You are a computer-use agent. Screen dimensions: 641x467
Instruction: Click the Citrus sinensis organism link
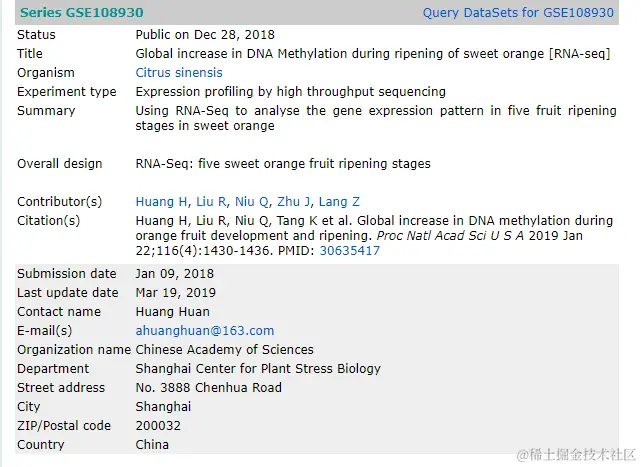(179, 73)
